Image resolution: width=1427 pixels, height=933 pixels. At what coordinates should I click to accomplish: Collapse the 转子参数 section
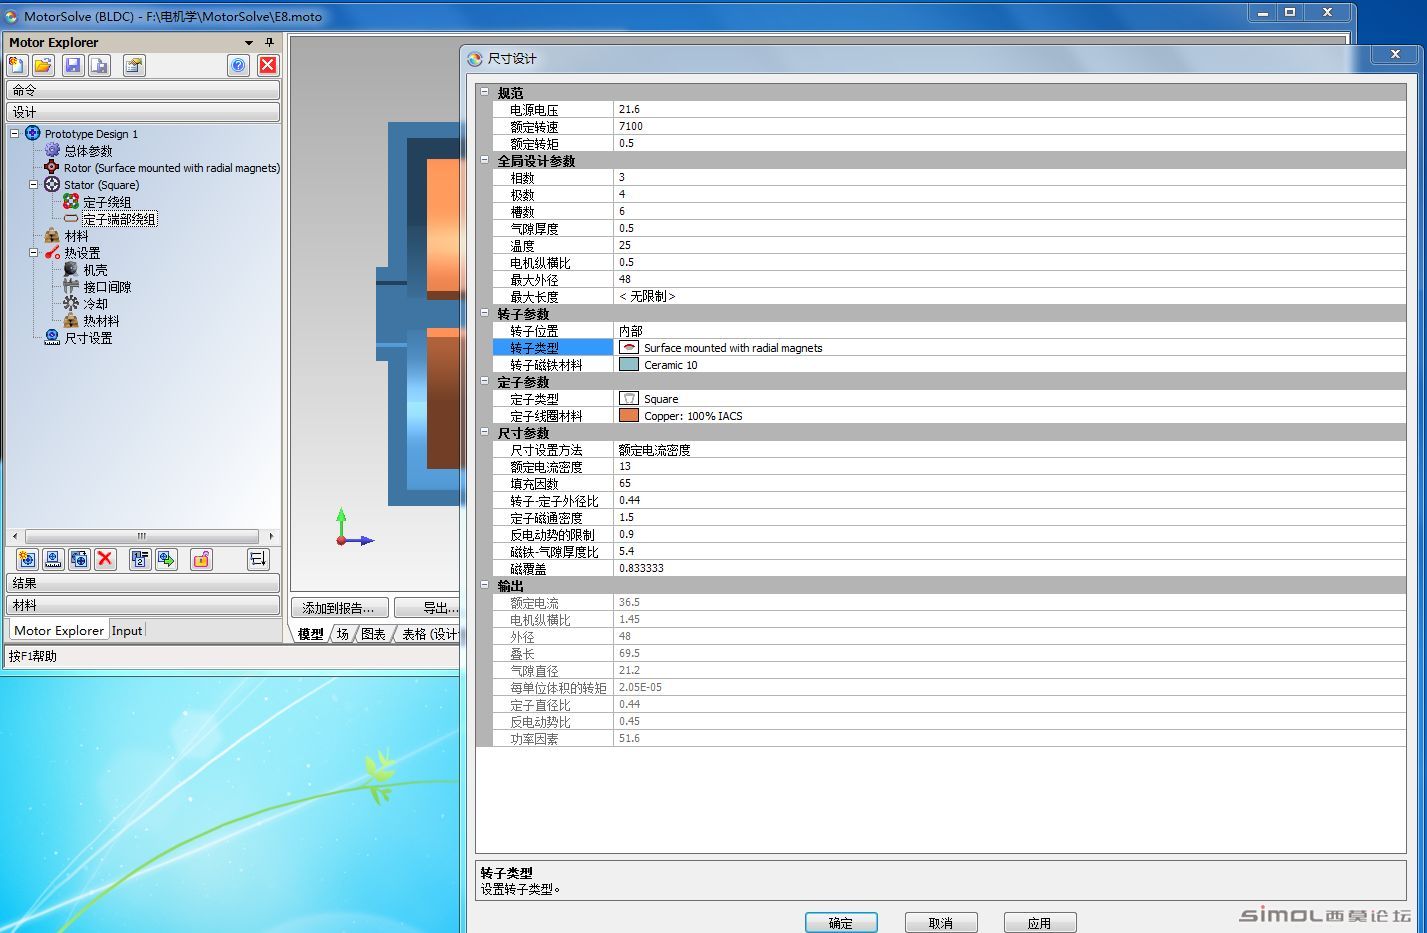(485, 313)
